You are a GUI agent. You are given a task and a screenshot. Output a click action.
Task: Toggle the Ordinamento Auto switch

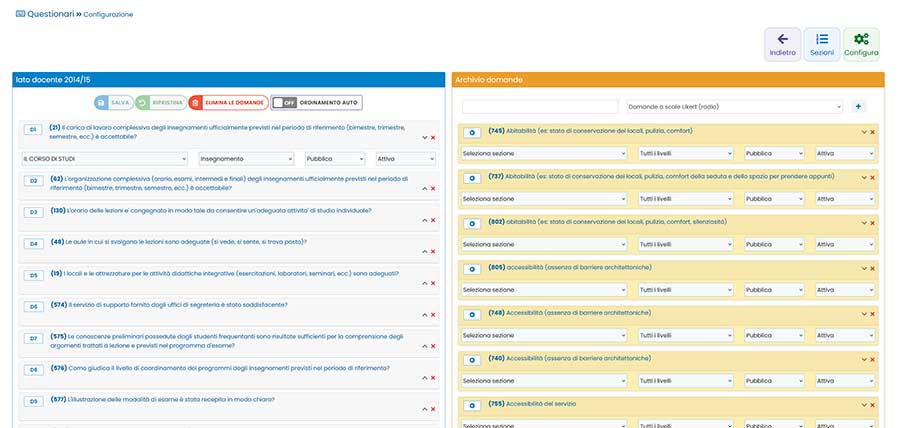coord(316,103)
